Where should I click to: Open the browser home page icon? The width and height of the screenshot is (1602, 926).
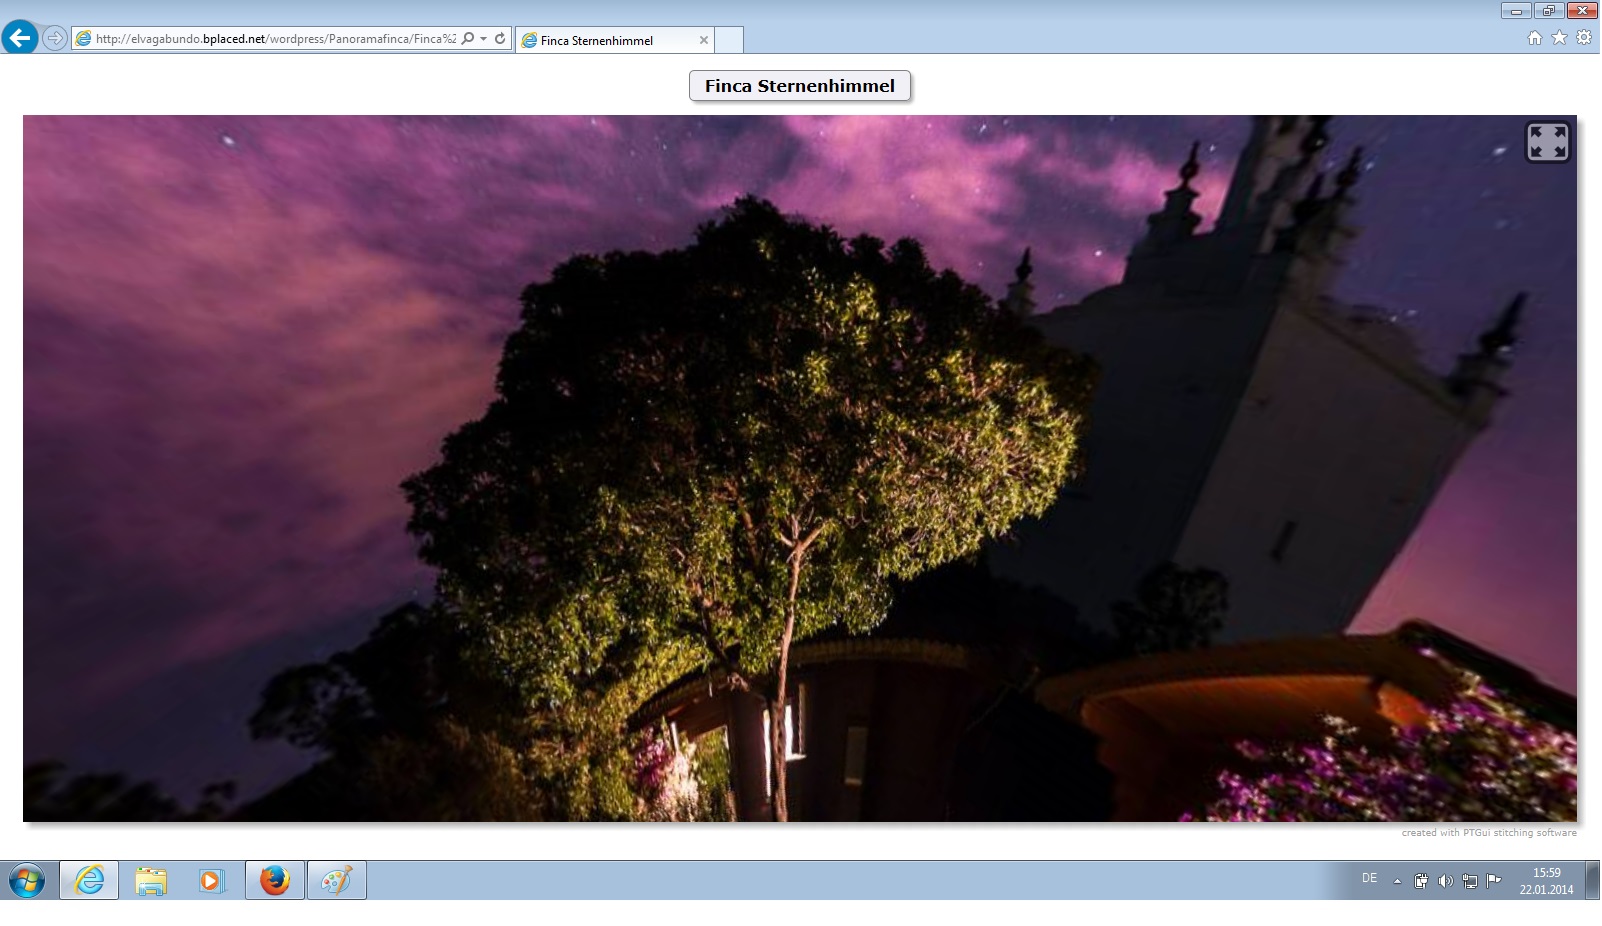pyautogui.click(x=1535, y=38)
